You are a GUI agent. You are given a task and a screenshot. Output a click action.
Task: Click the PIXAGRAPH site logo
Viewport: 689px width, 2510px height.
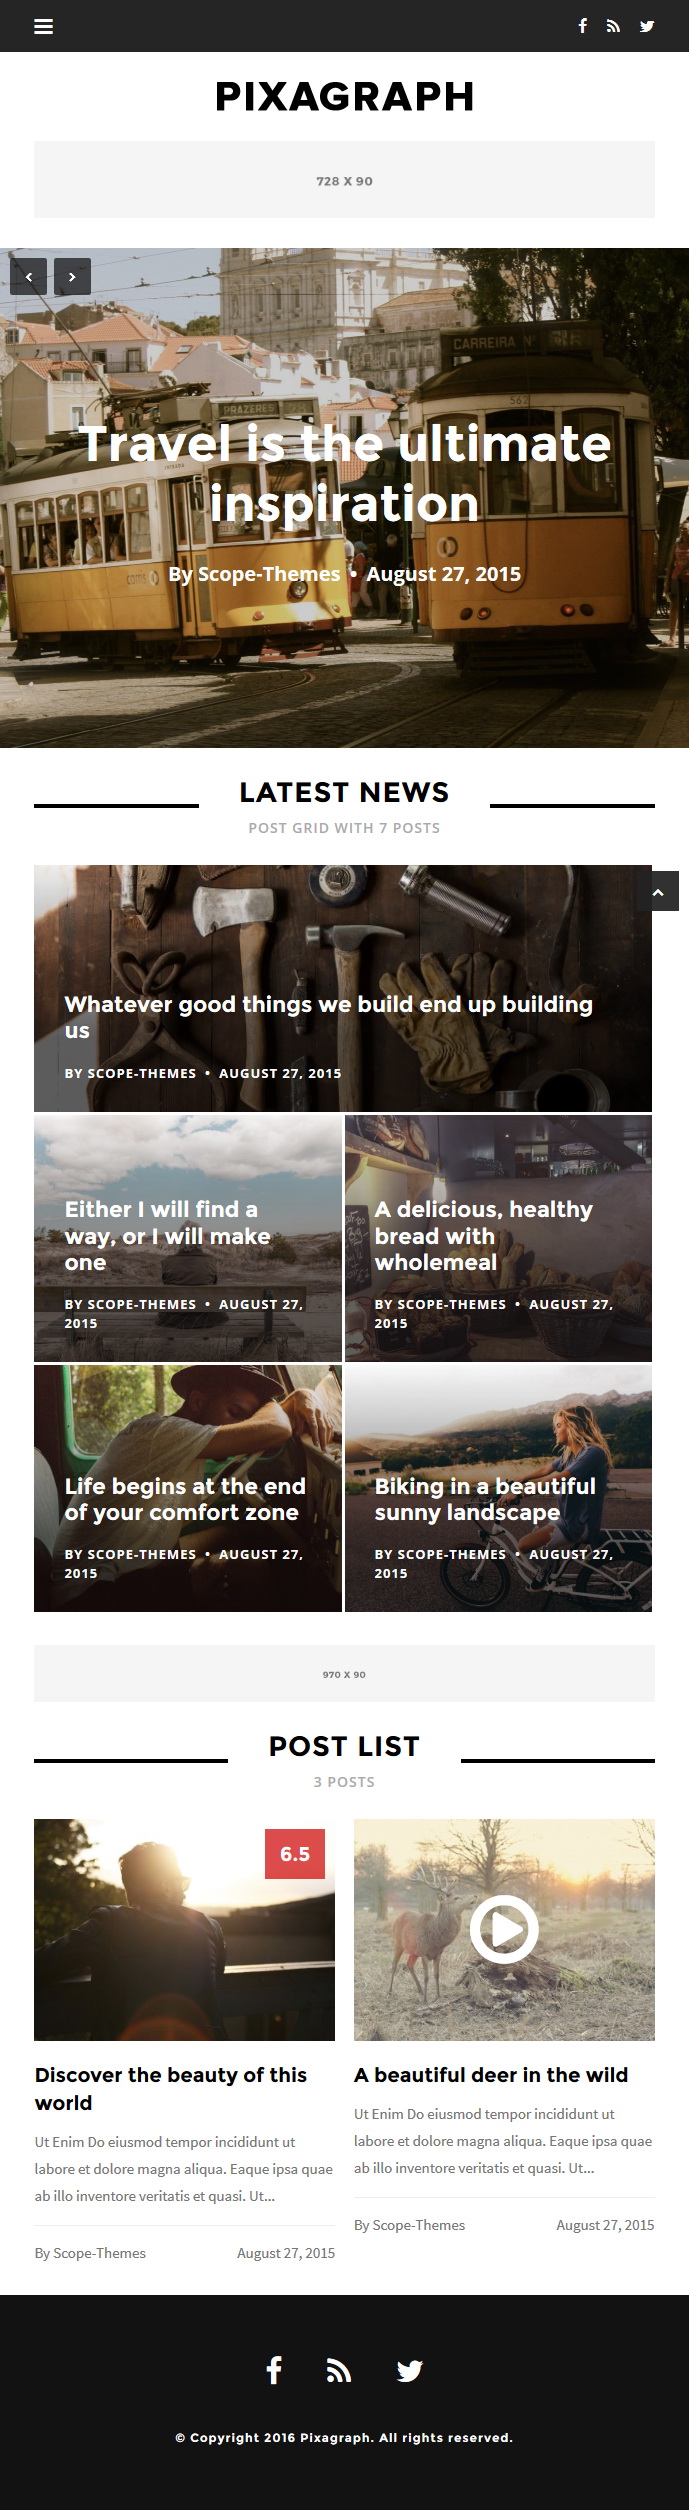coord(344,97)
